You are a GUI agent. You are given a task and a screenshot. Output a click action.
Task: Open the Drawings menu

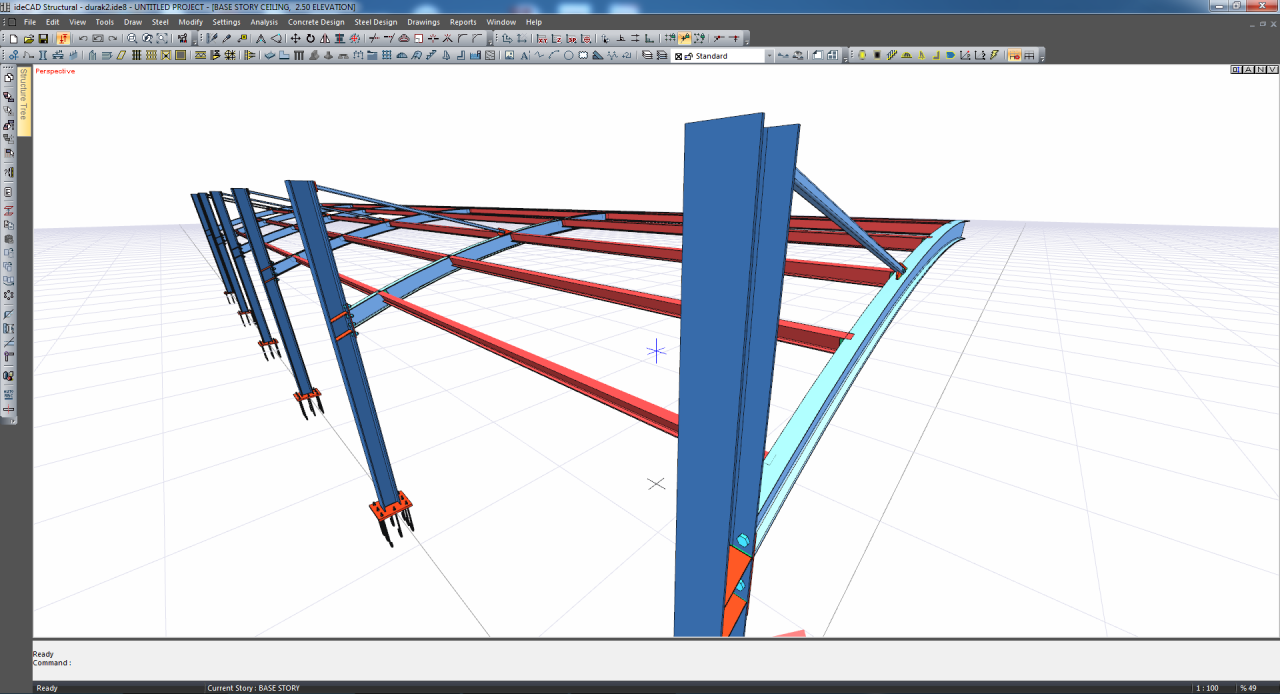click(423, 22)
